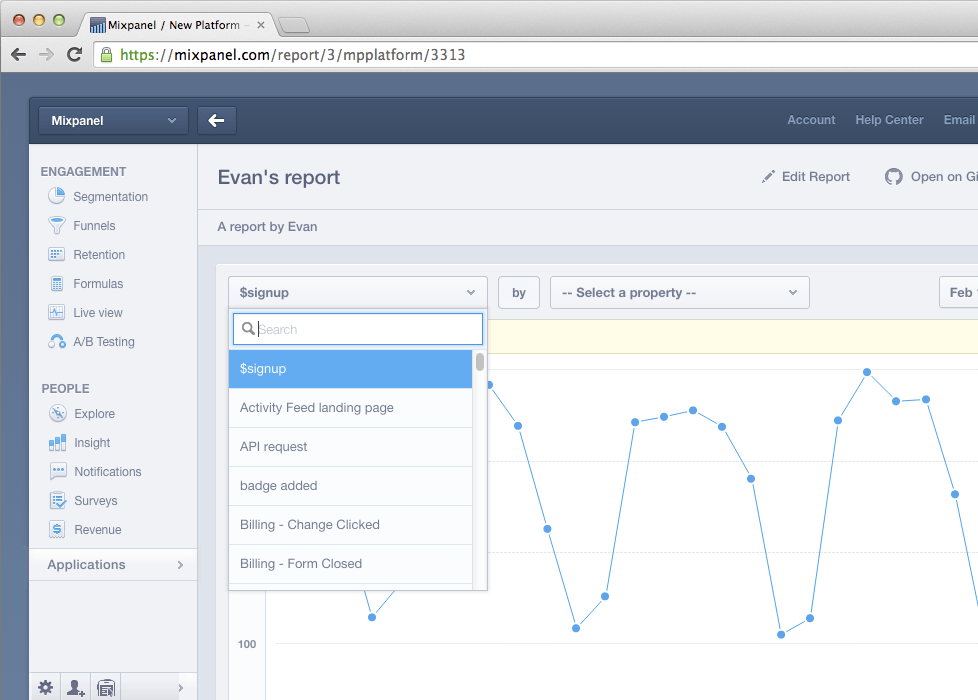The height and width of the screenshot is (700, 978).
Task: Click the Evan's report title
Action: pyautogui.click(x=279, y=177)
